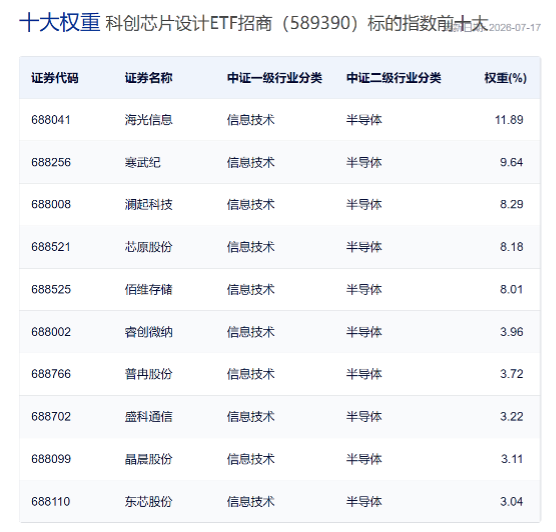Click 半导体 in the 芯原股份 row
The height and width of the screenshot is (532, 556).
364,247
